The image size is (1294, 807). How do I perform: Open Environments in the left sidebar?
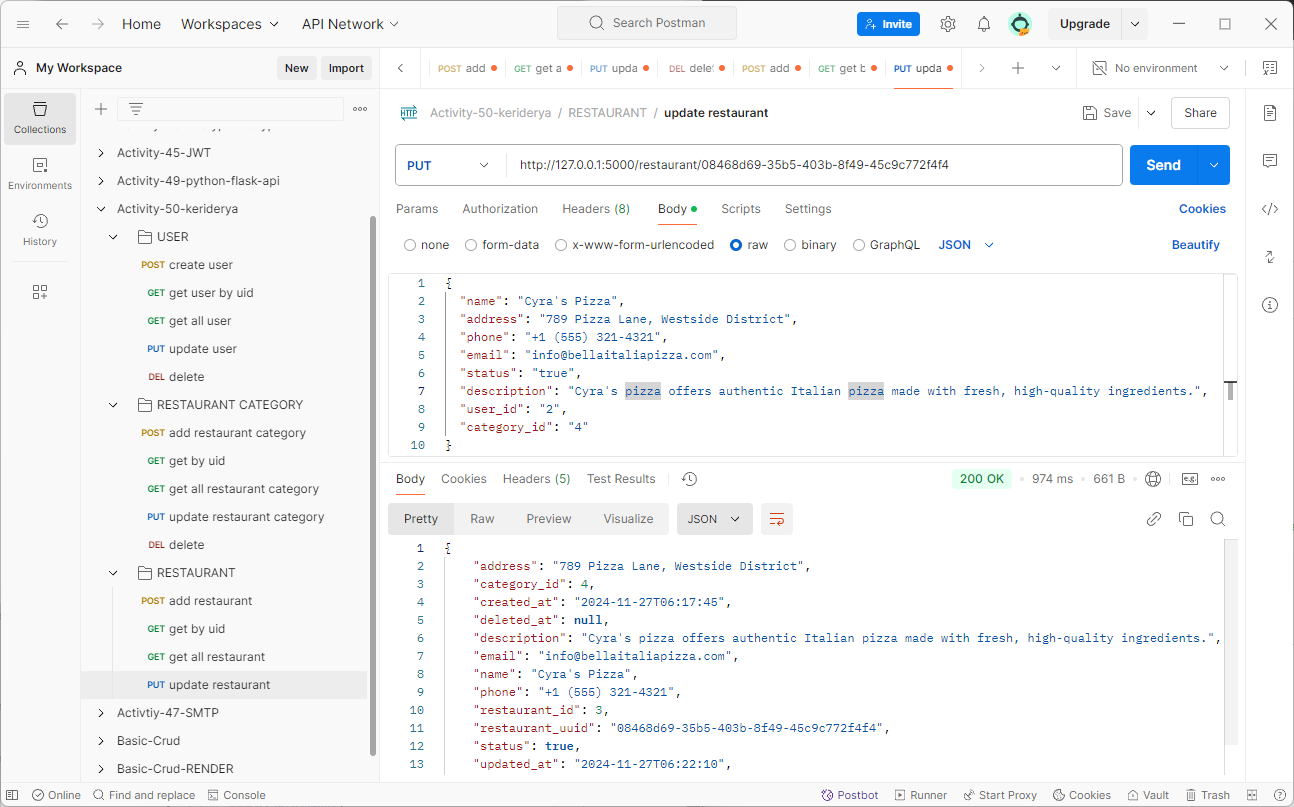point(40,173)
